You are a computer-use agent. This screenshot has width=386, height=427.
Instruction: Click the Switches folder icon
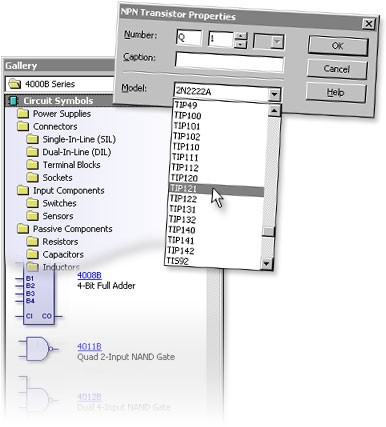coord(32,203)
